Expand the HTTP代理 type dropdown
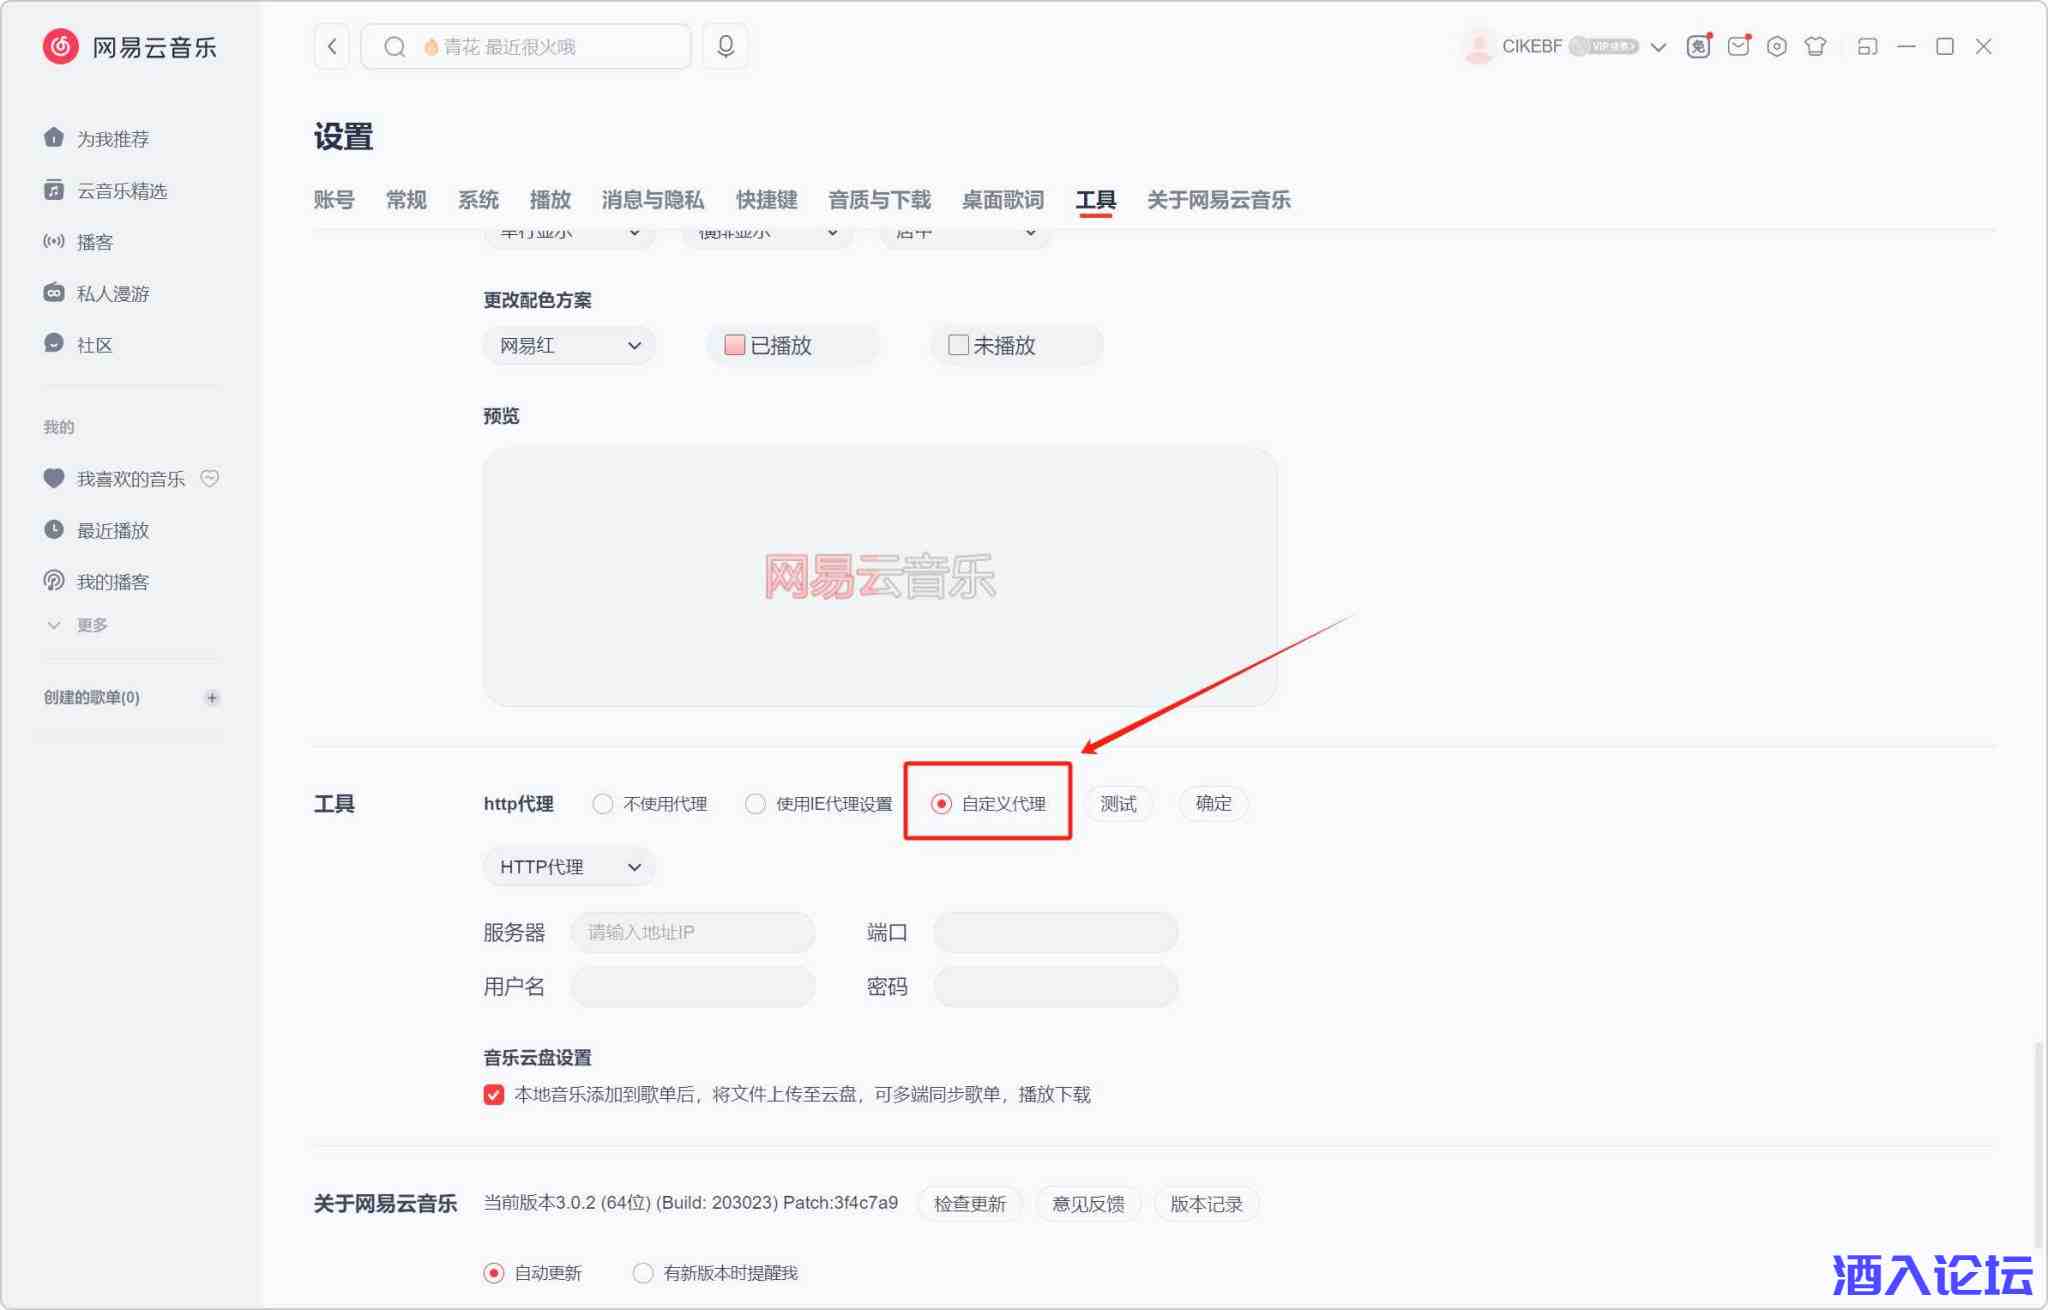 click(569, 867)
